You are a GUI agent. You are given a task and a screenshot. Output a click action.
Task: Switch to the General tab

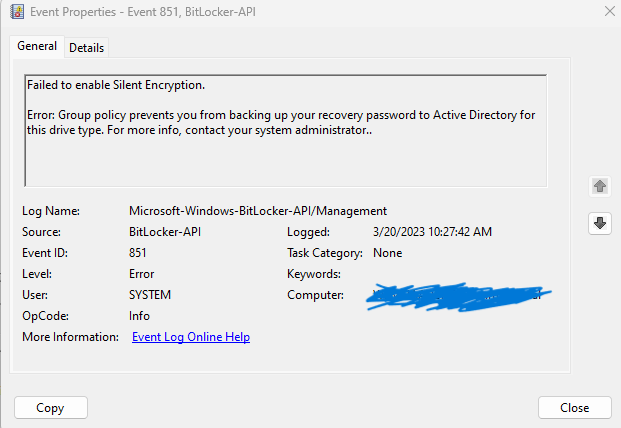pos(37,46)
